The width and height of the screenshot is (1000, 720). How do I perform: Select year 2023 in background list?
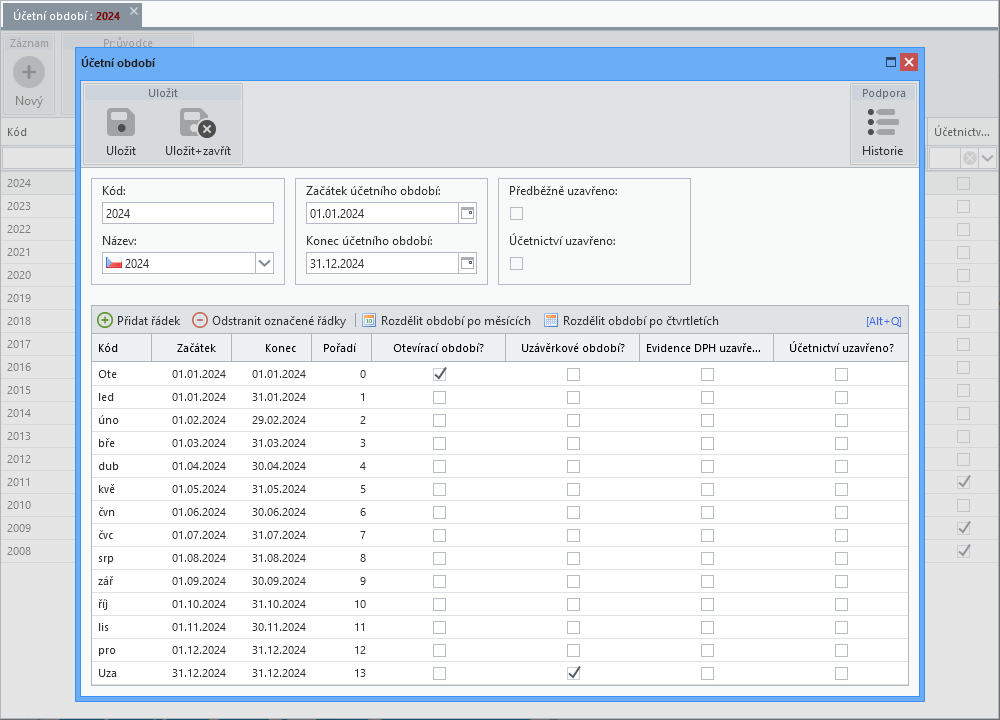(19, 206)
